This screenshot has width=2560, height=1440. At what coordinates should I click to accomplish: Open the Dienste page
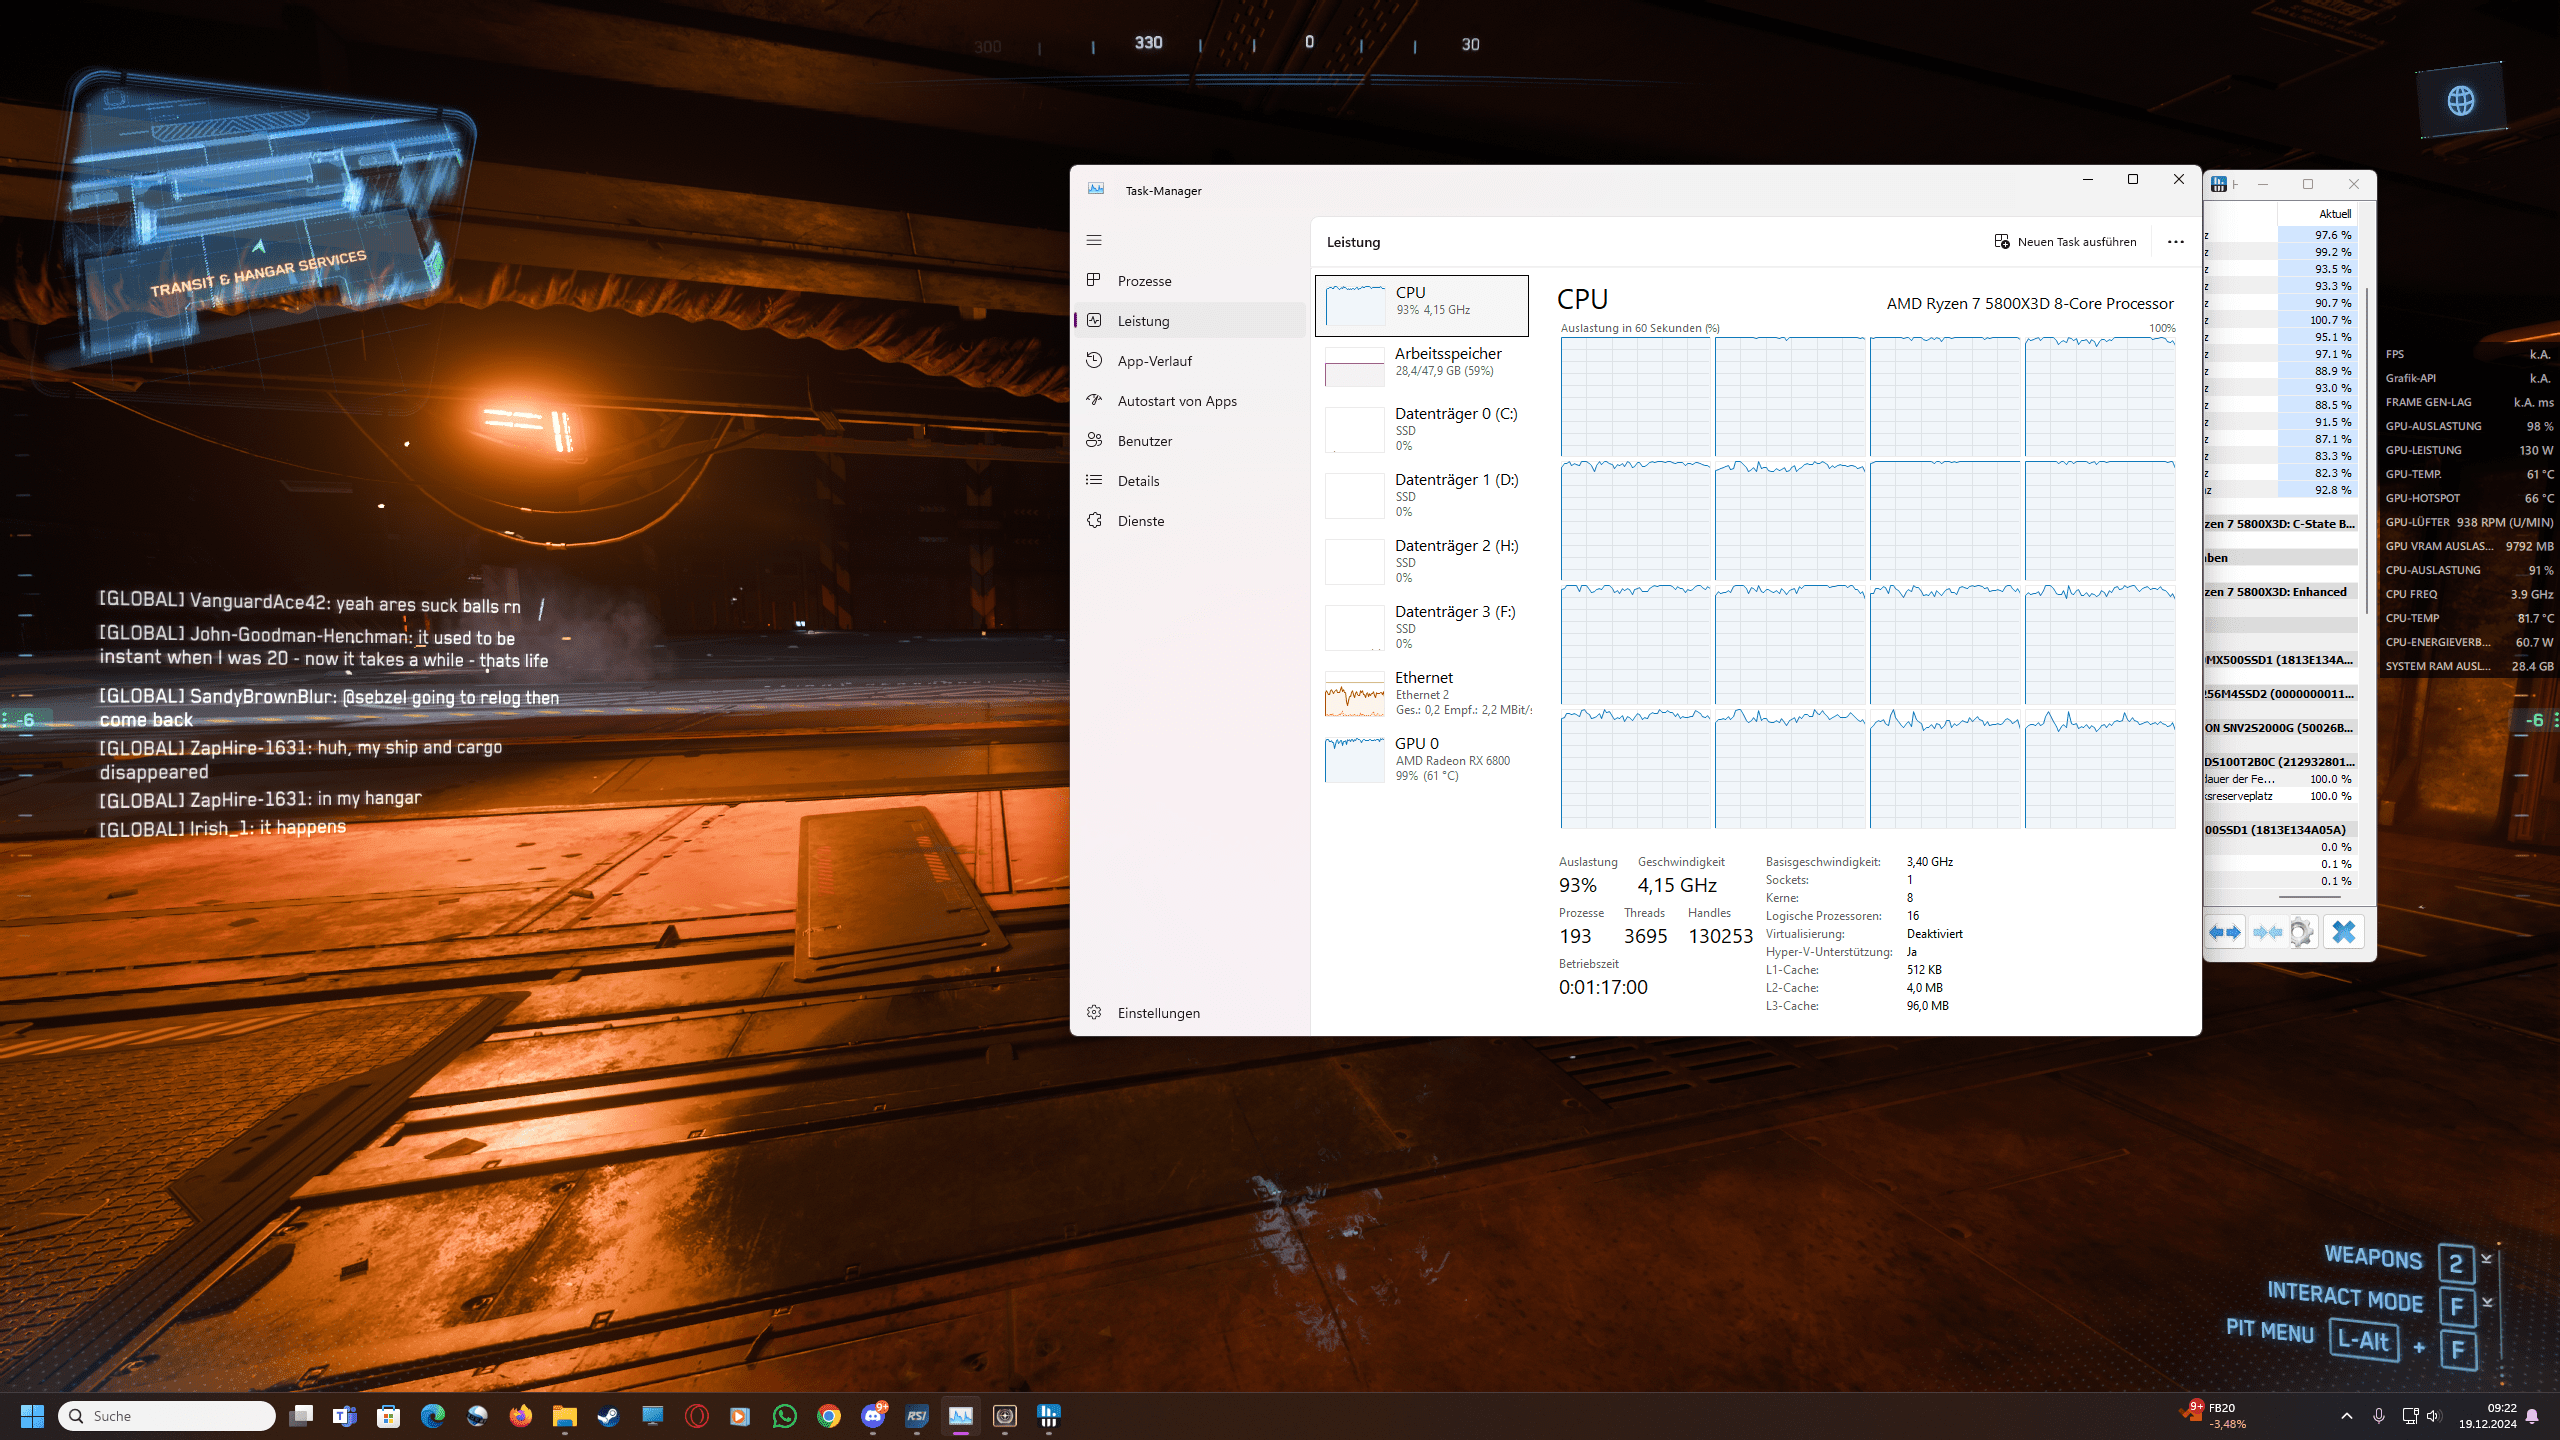tap(1140, 521)
